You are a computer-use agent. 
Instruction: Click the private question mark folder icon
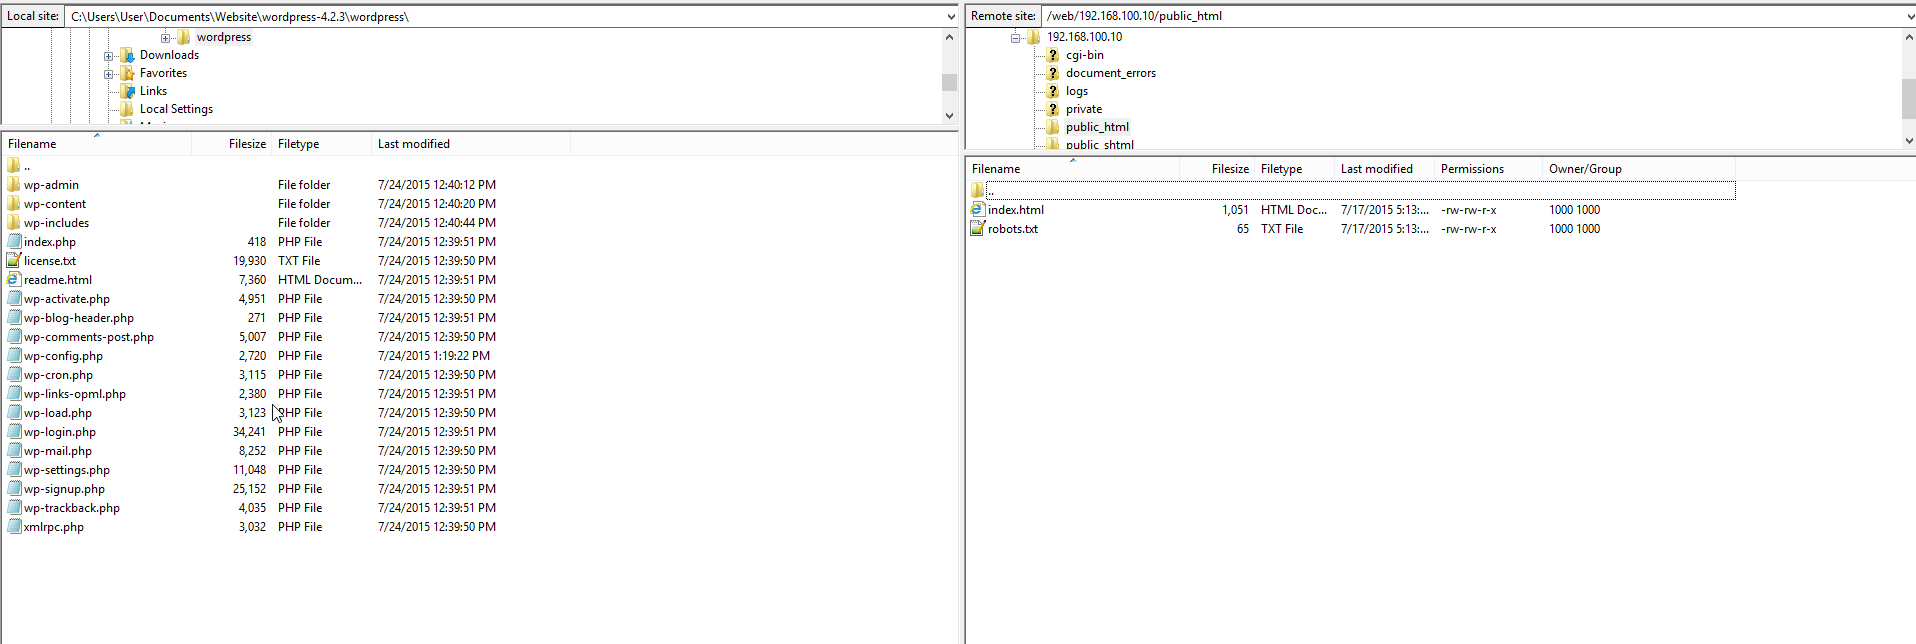(x=1053, y=109)
